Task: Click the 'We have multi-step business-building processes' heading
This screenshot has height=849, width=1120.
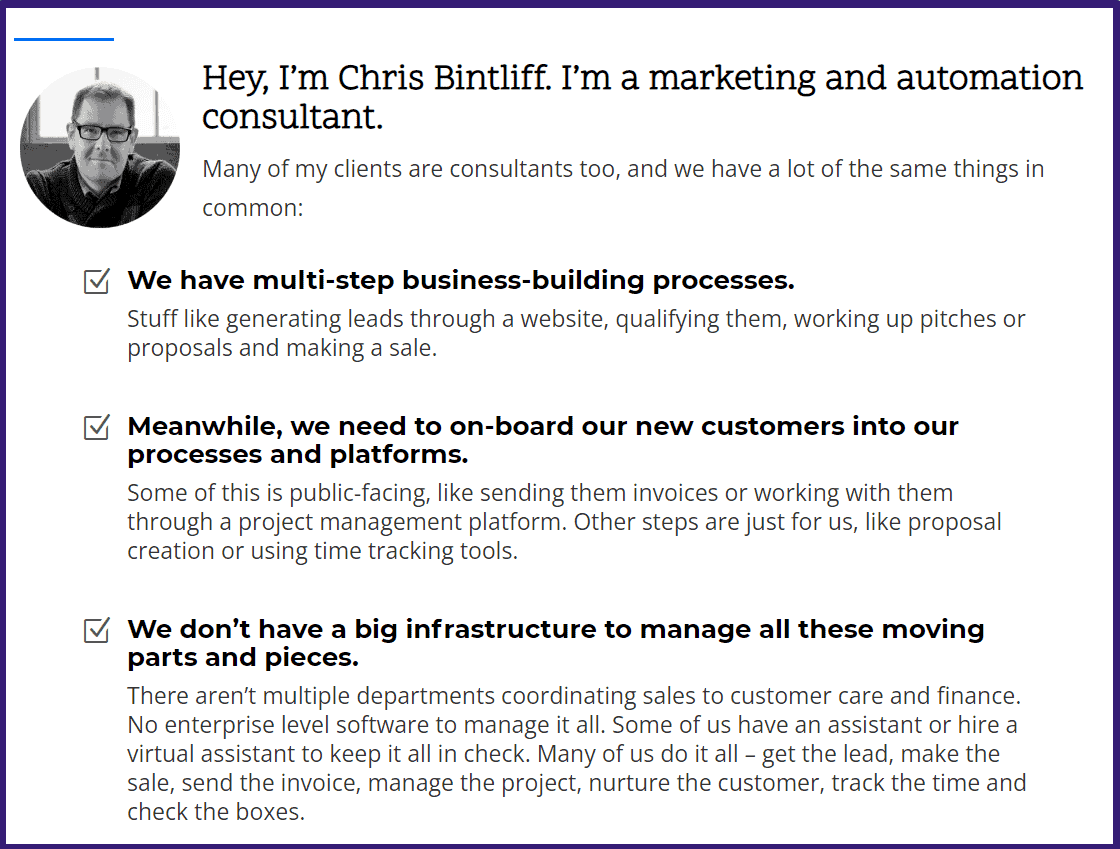Action: pyautogui.click(x=461, y=281)
